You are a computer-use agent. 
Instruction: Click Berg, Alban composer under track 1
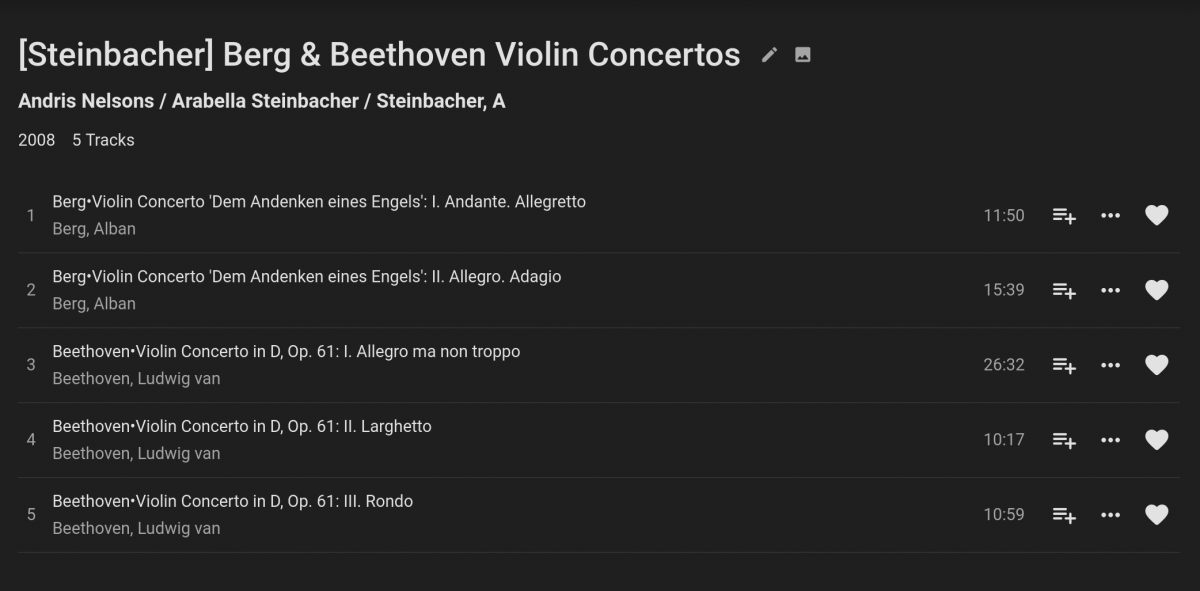pos(94,229)
